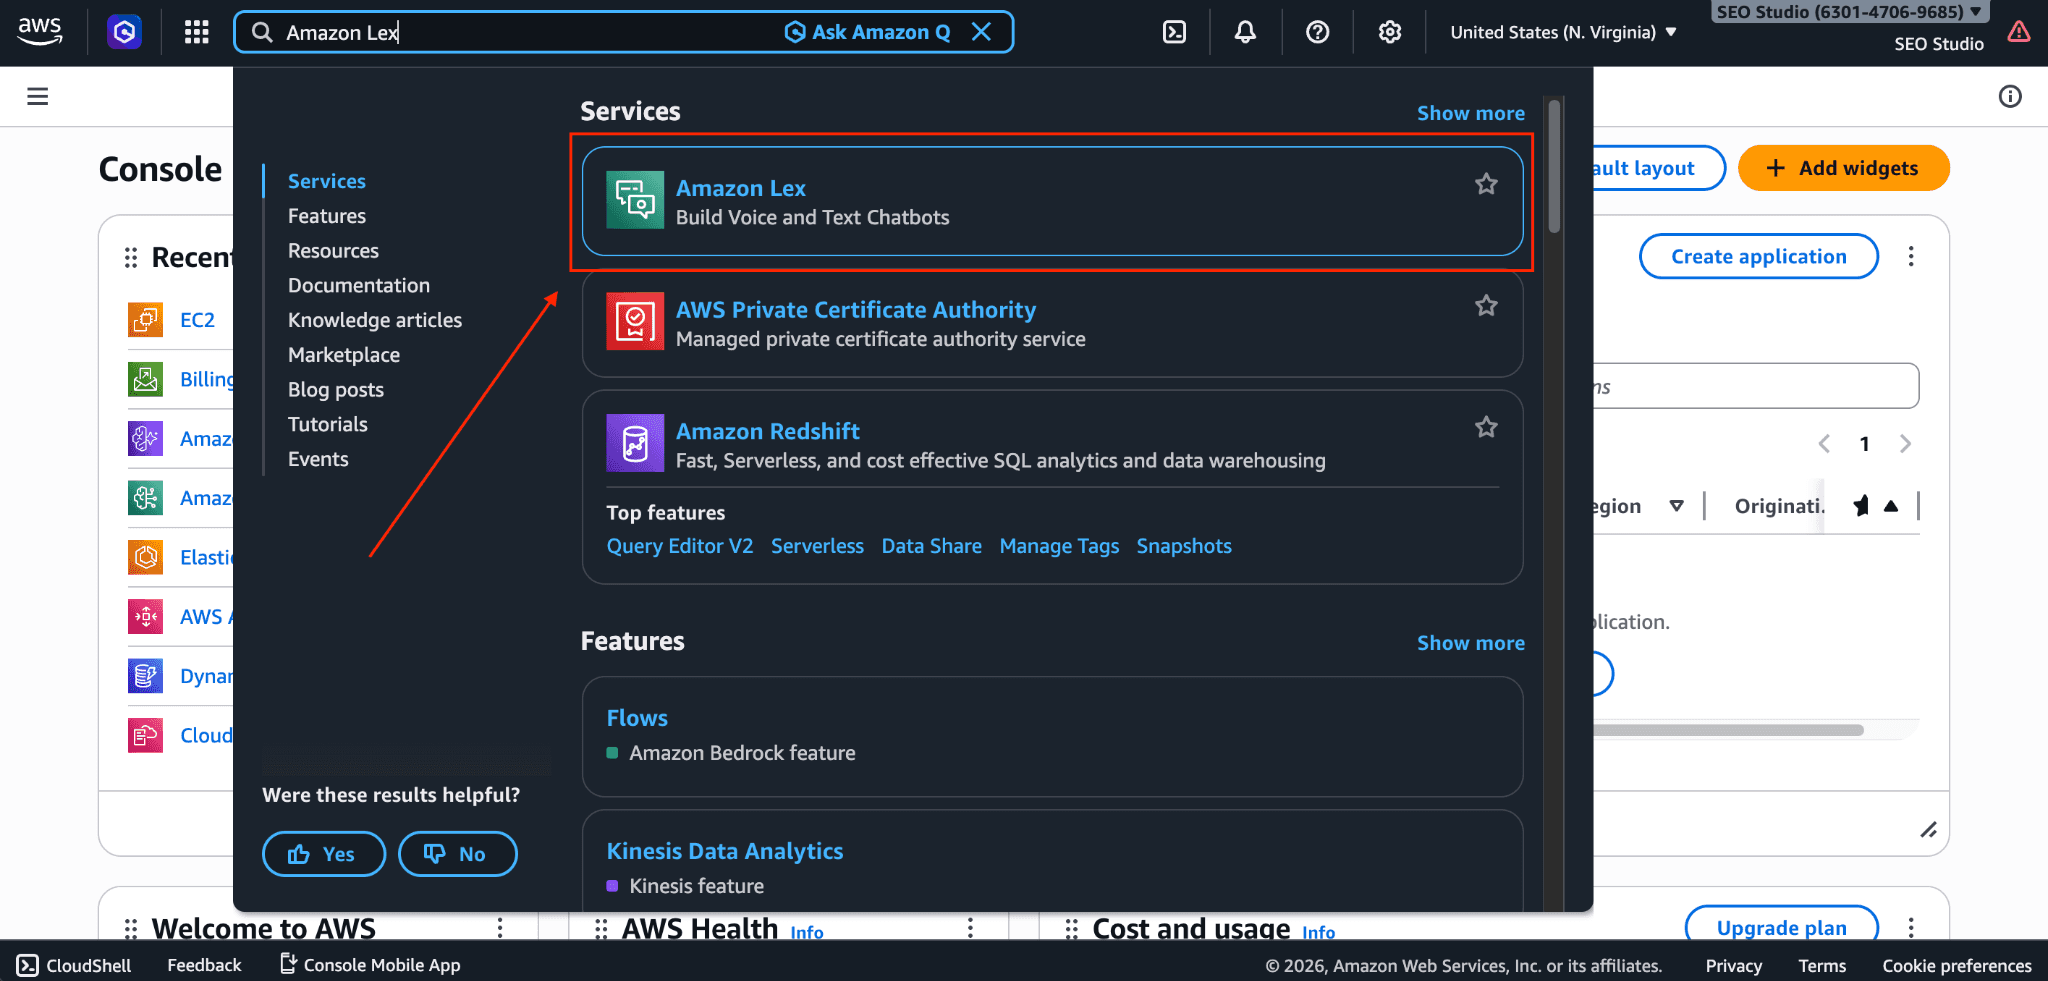Viewport: 2048px width, 981px height.
Task: Open the Region column filter dropdown arrow
Action: 1677,506
